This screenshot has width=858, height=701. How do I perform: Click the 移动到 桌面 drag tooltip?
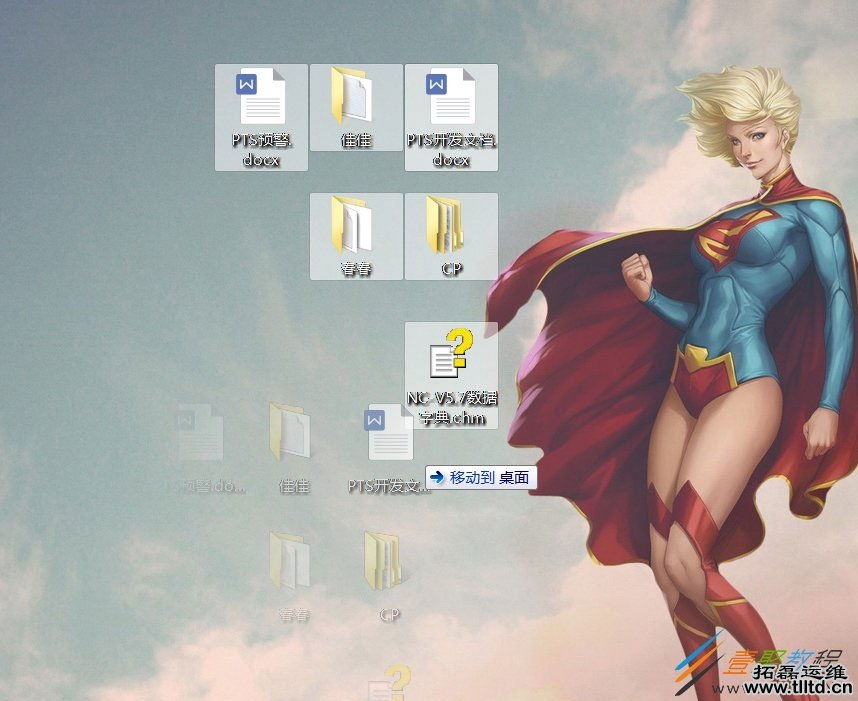(482, 478)
